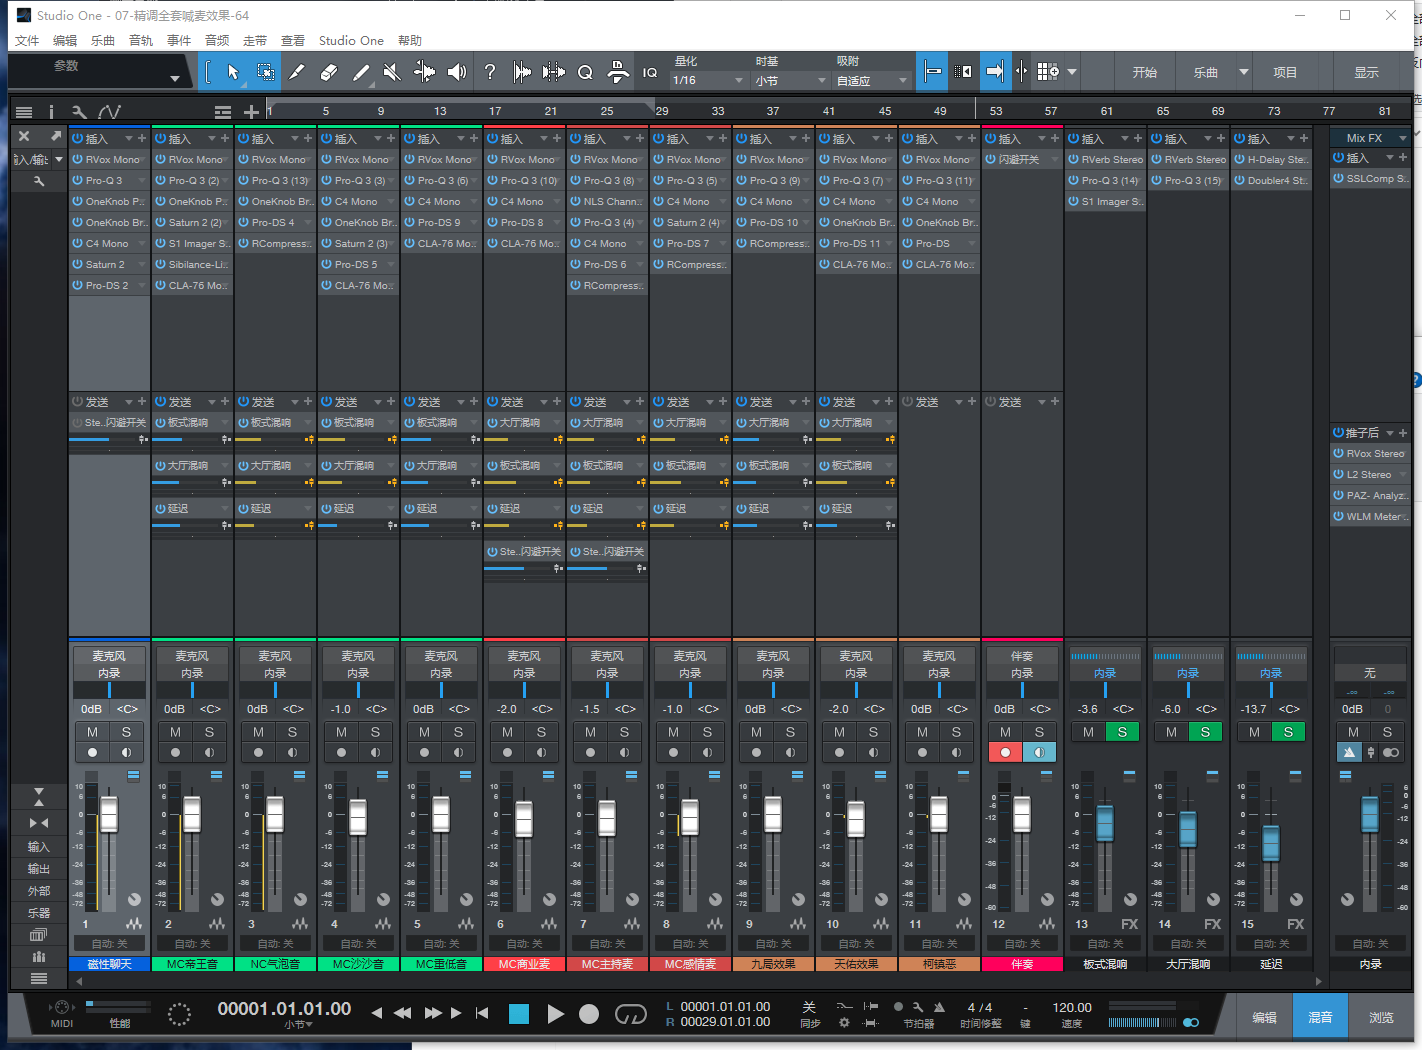Screen dimensions: 1422x1050
Task: Open the 量化 1/16 quantize dropdown
Action: click(706, 79)
